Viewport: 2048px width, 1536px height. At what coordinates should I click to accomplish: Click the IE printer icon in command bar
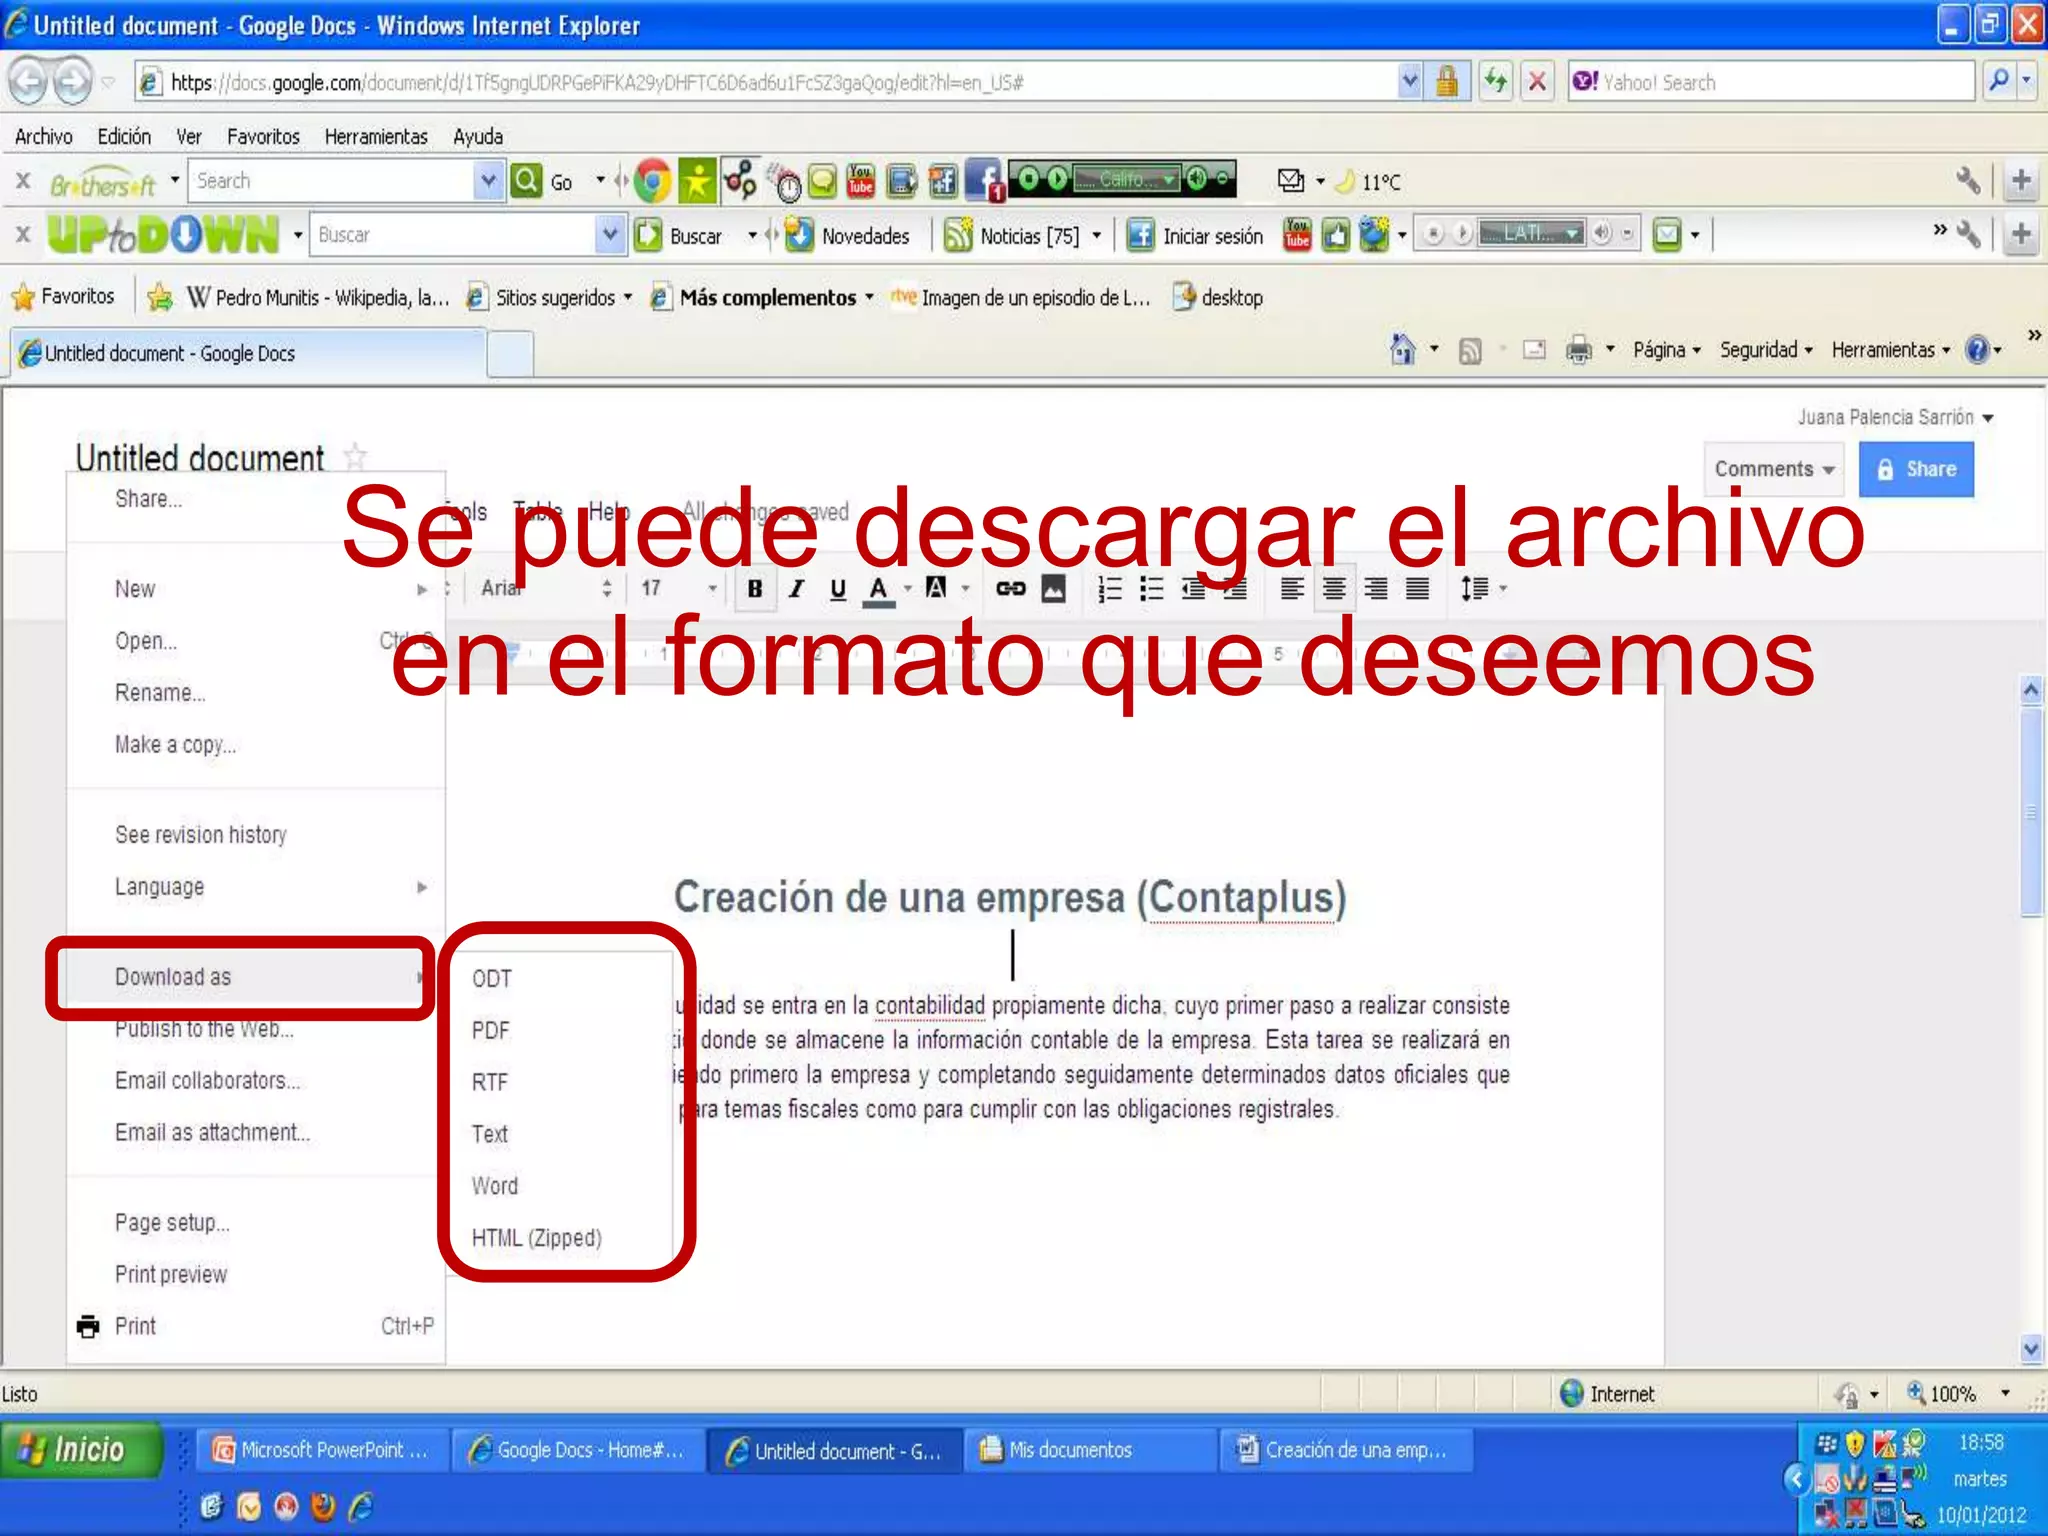point(1579,350)
